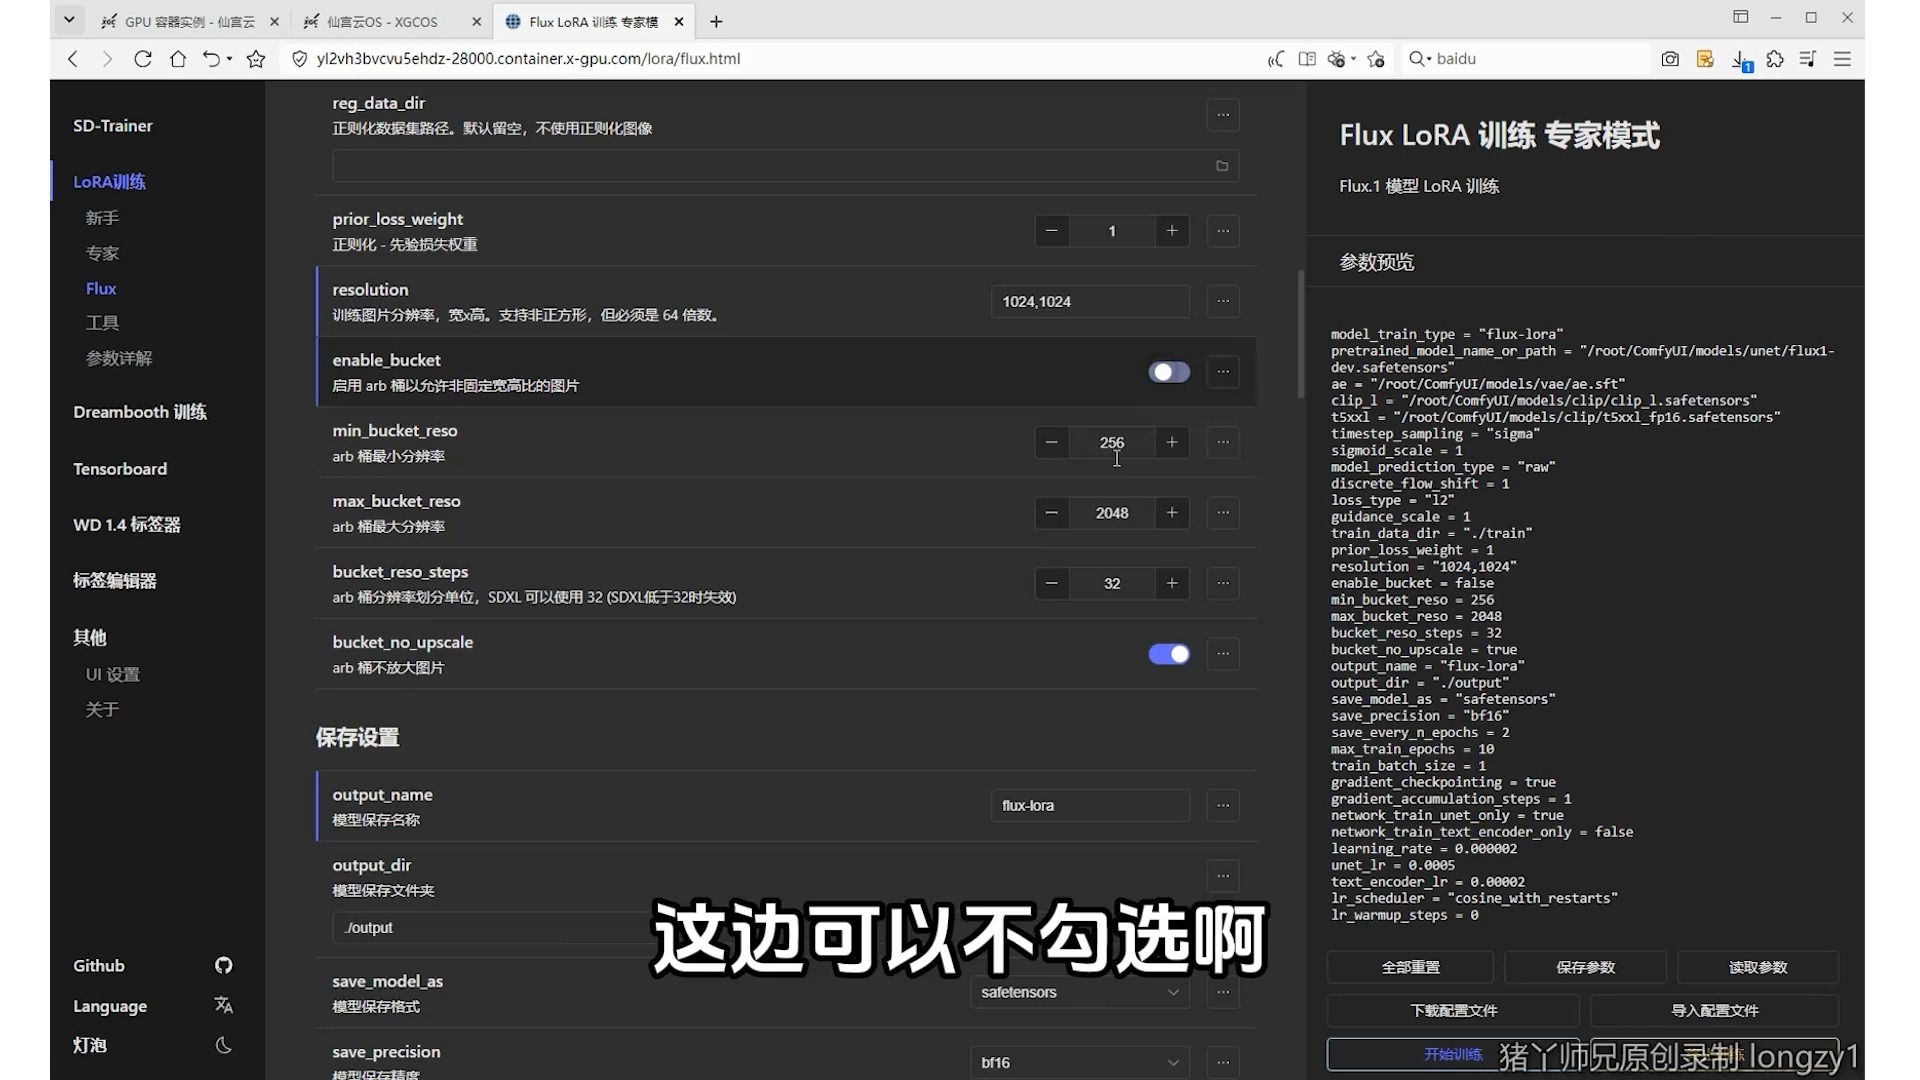Reload the page with refresh icon
The image size is (1920, 1080).
(143, 59)
